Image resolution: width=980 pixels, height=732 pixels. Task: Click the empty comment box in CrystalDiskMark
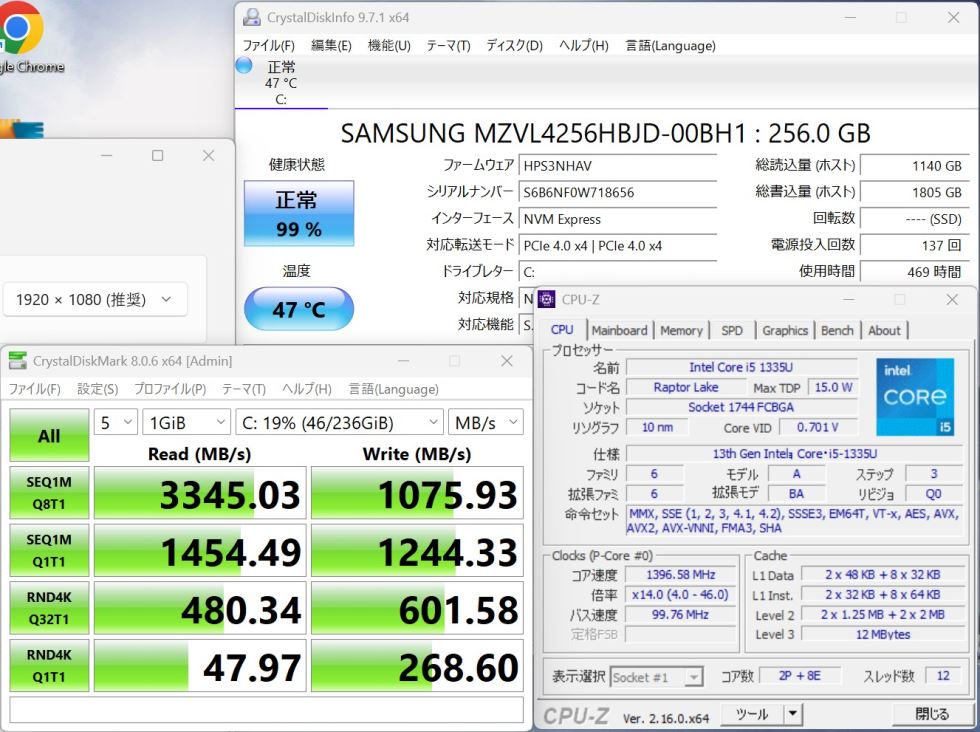pyautogui.click(x=266, y=709)
